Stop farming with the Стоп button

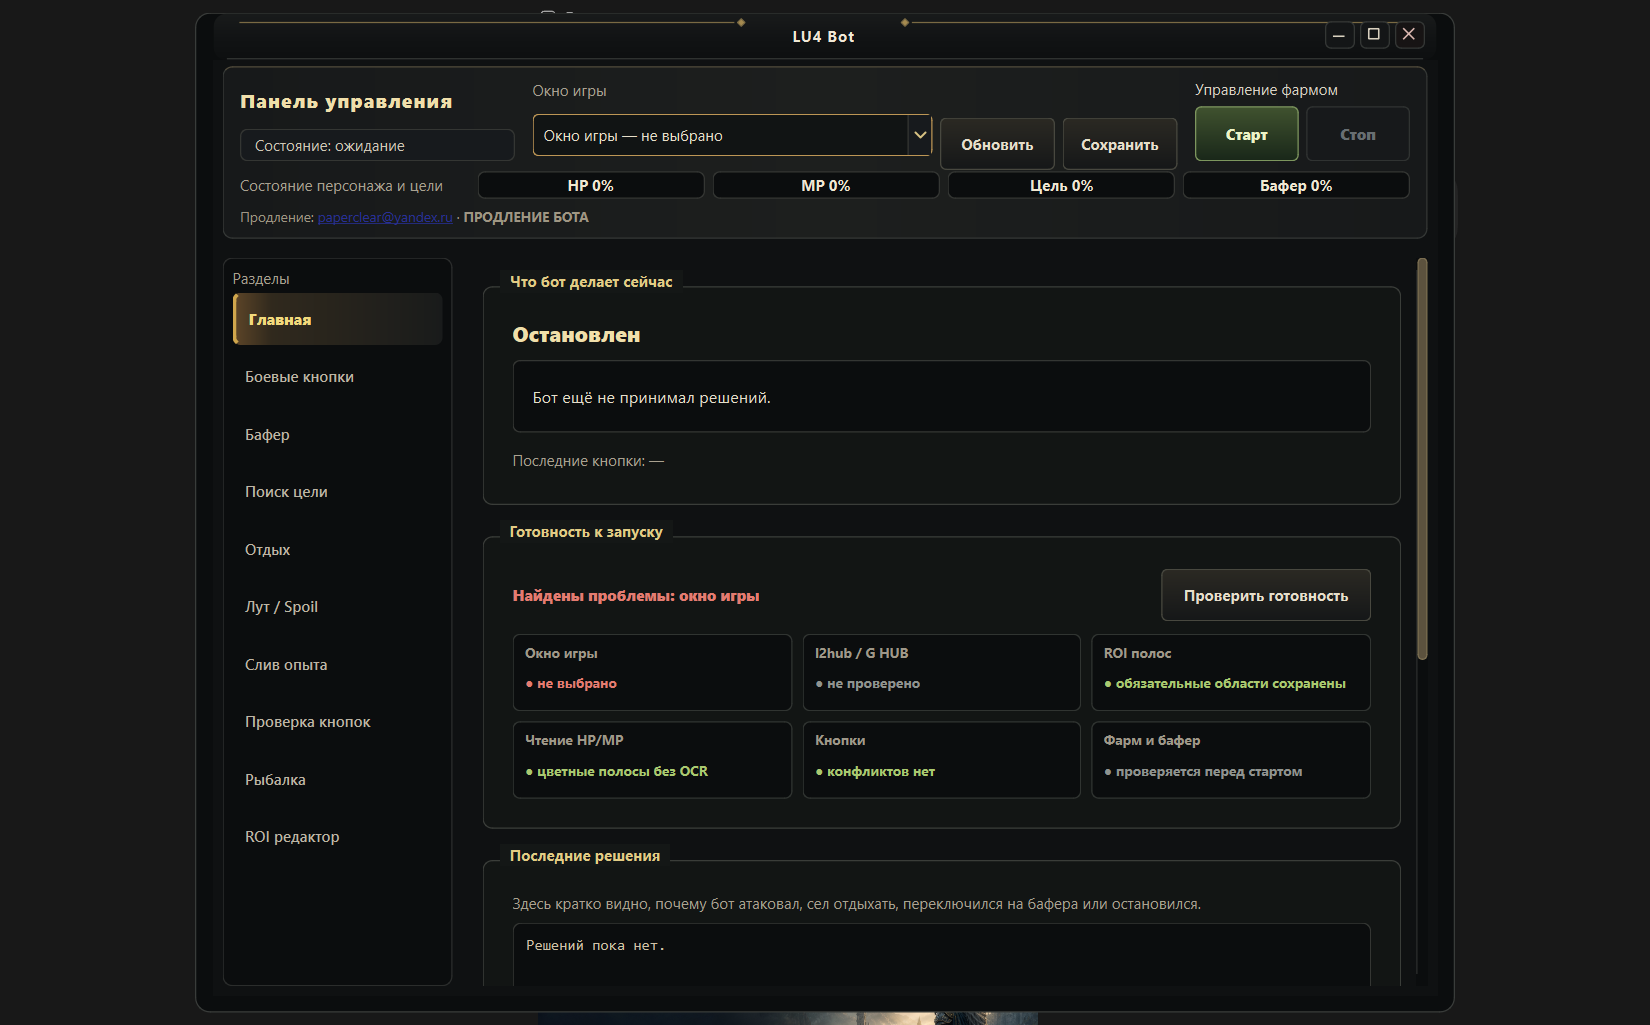tap(1358, 134)
